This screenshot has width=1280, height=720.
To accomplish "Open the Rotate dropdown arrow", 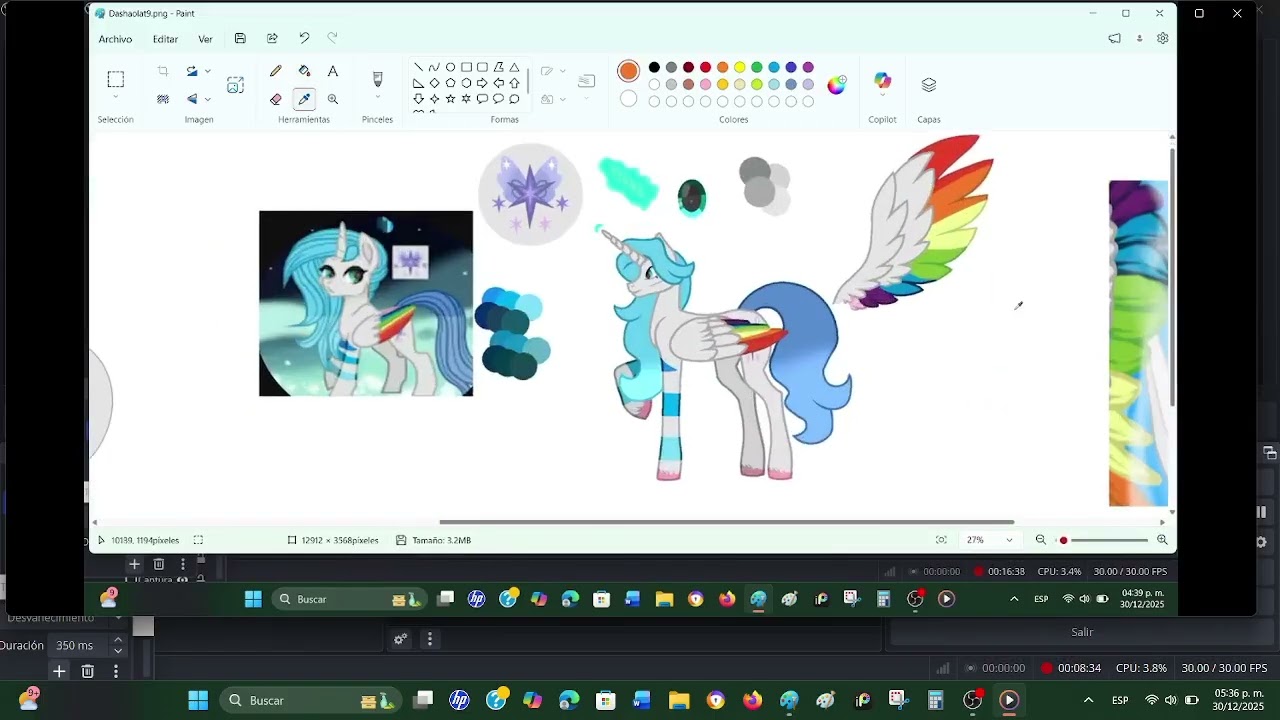I will click(207, 71).
